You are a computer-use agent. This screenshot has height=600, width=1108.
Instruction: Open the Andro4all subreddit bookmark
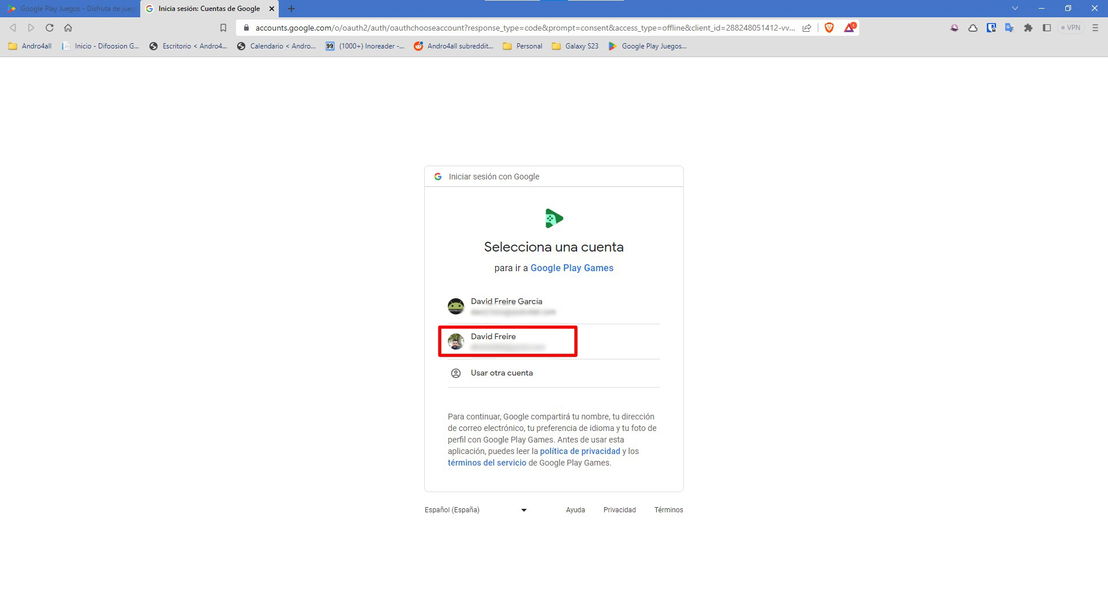click(x=454, y=46)
